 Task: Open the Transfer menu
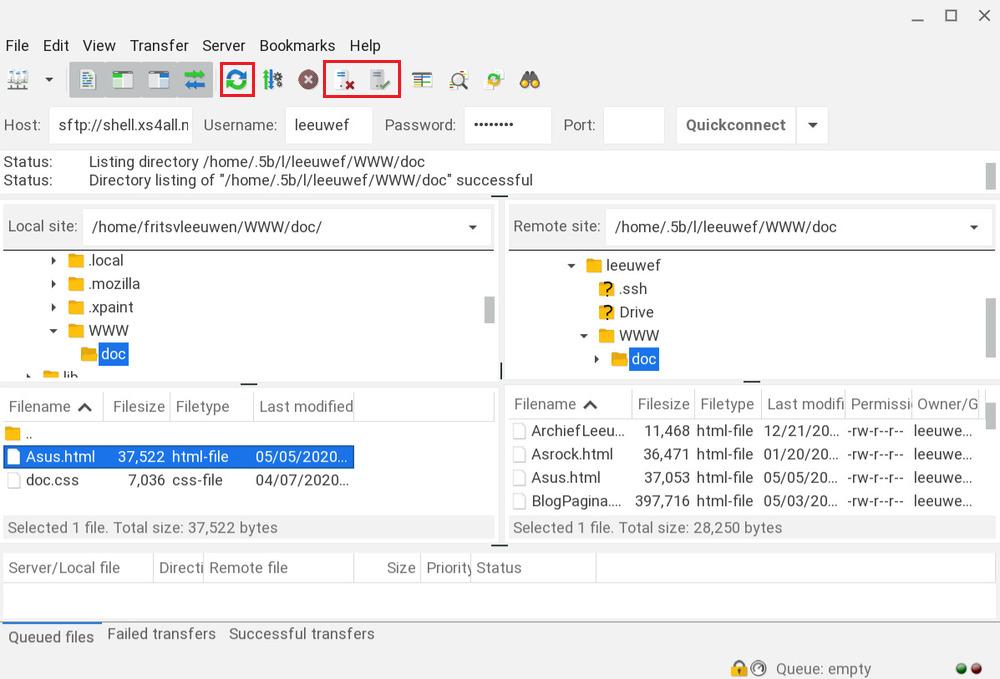tap(159, 46)
